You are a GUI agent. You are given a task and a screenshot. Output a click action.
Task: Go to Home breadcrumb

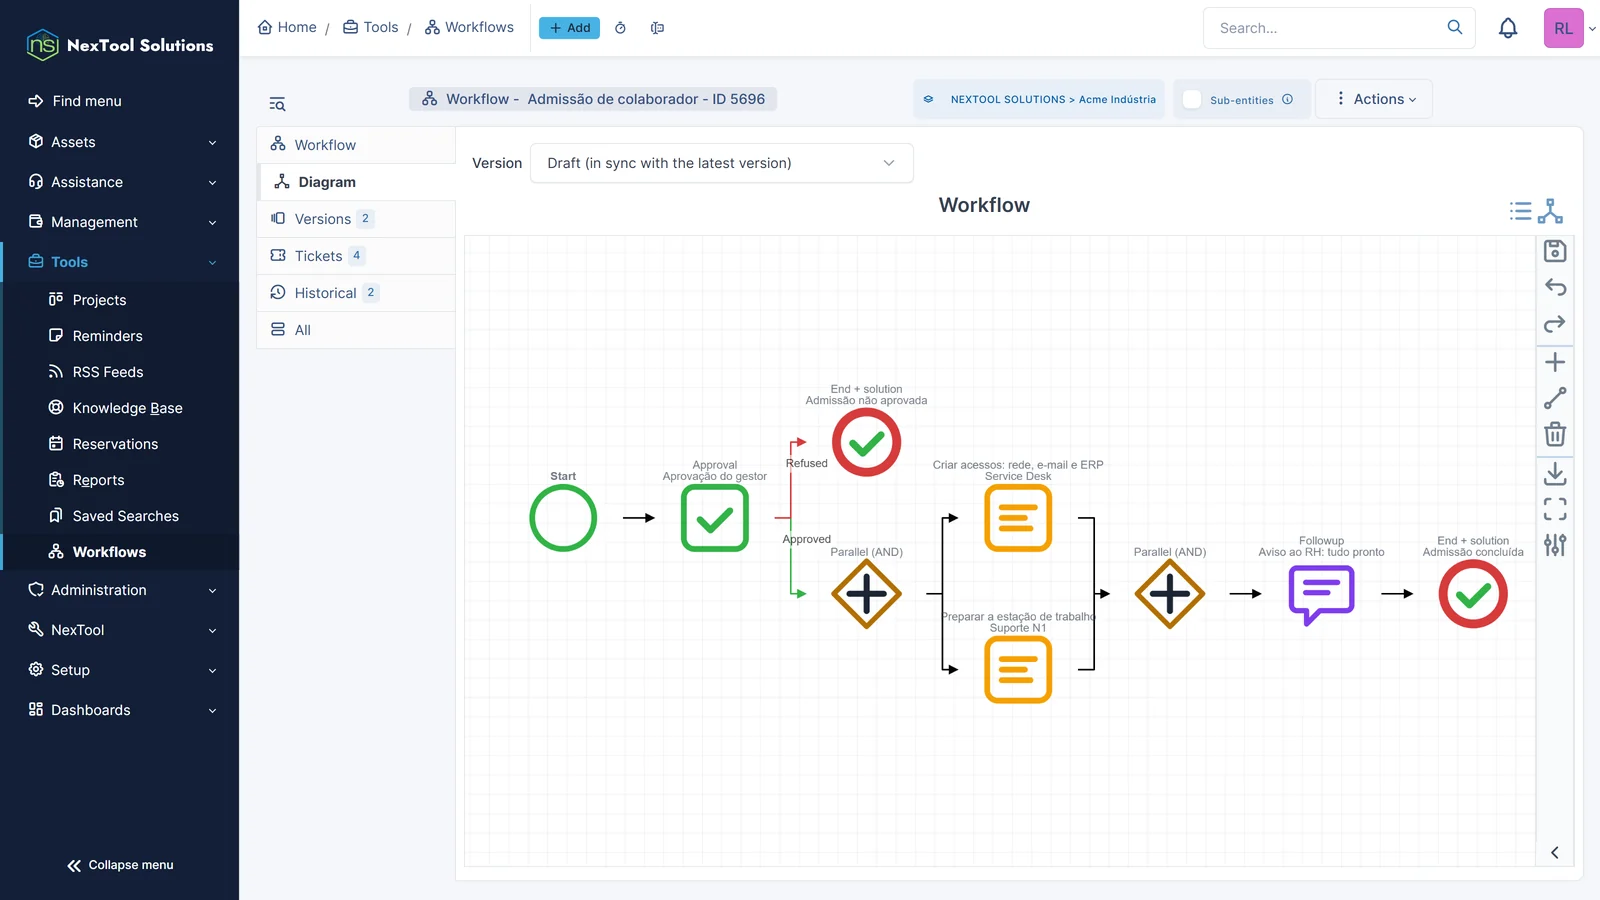(x=287, y=27)
